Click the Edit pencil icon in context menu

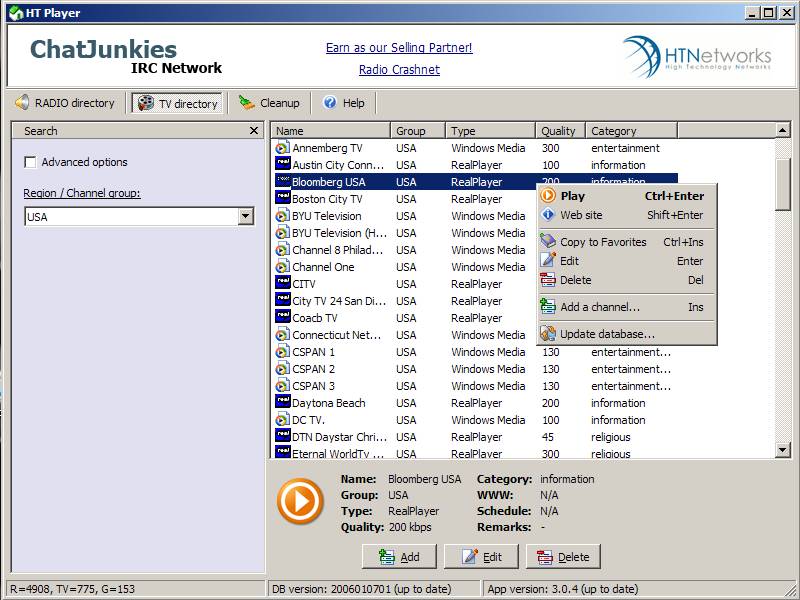[548, 260]
